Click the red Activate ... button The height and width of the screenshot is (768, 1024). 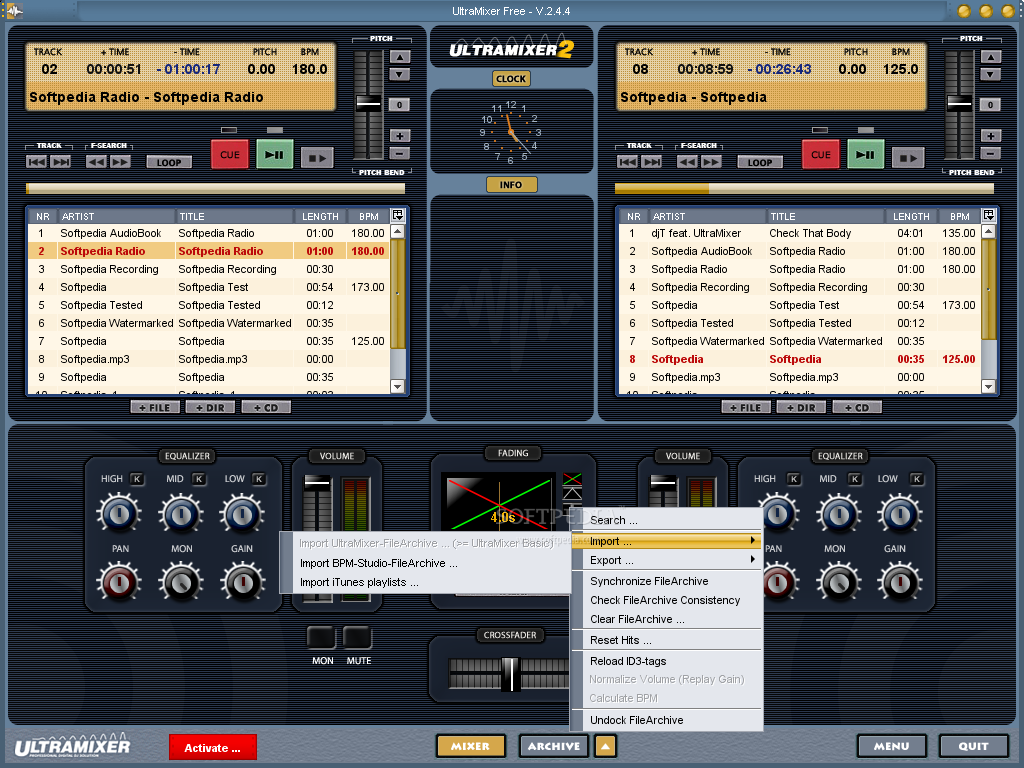tap(213, 747)
